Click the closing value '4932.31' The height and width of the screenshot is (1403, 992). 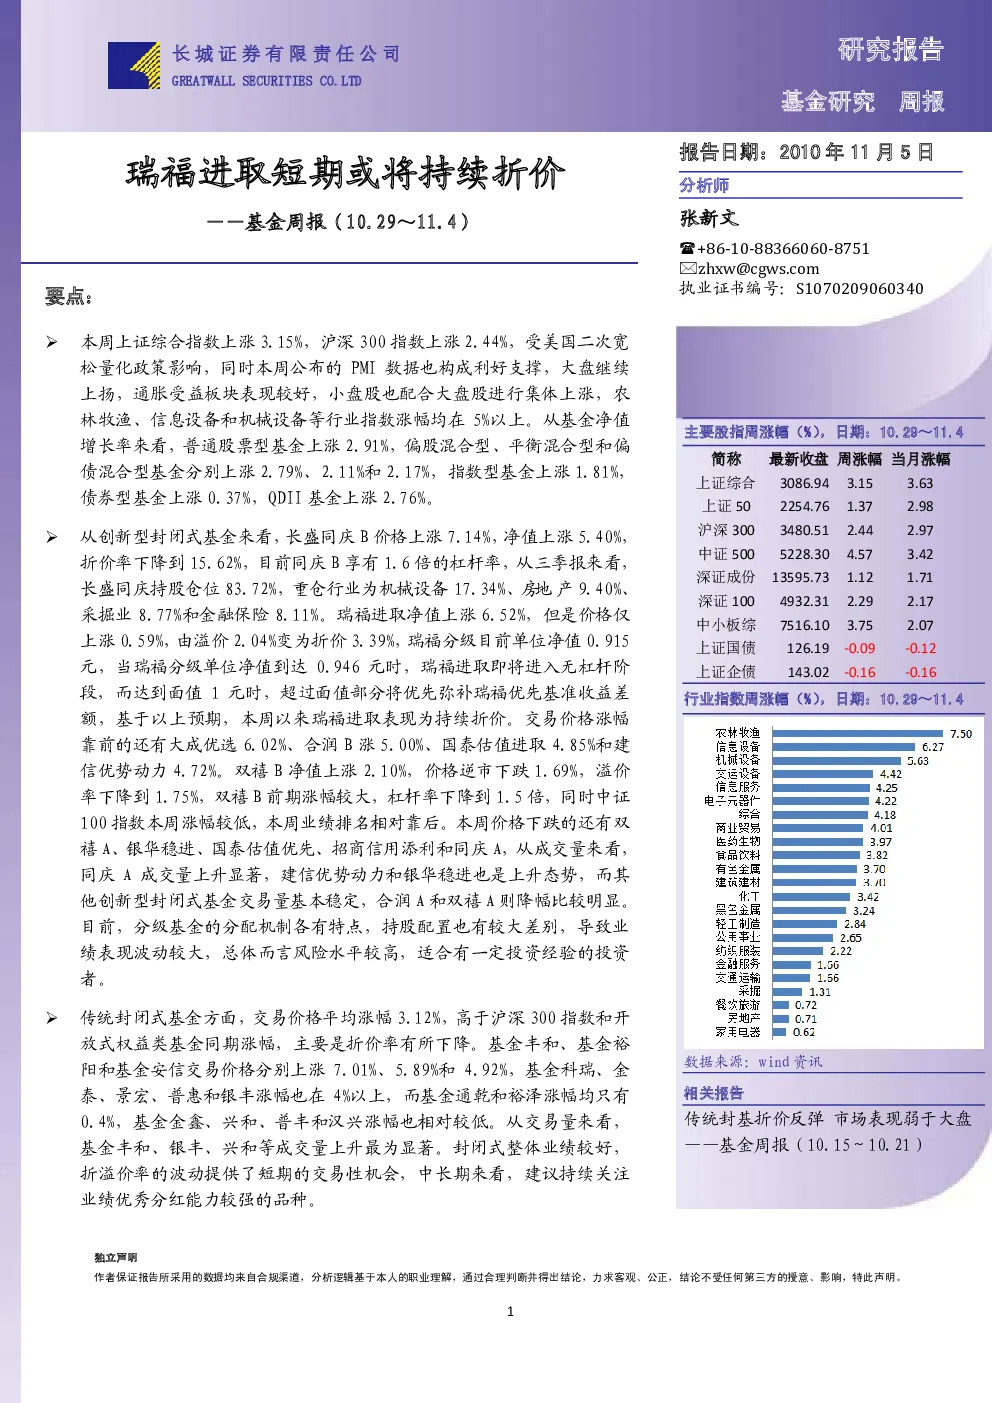click(x=805, y=601)
